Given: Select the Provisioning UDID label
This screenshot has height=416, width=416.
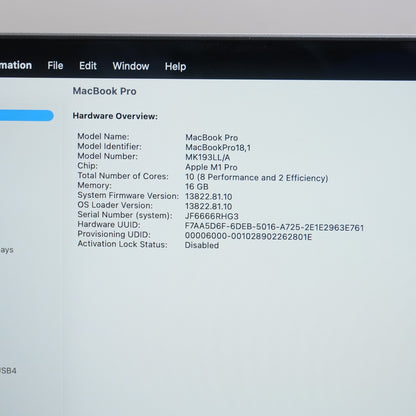Looking at the screenshot, I should coord(114,234).
